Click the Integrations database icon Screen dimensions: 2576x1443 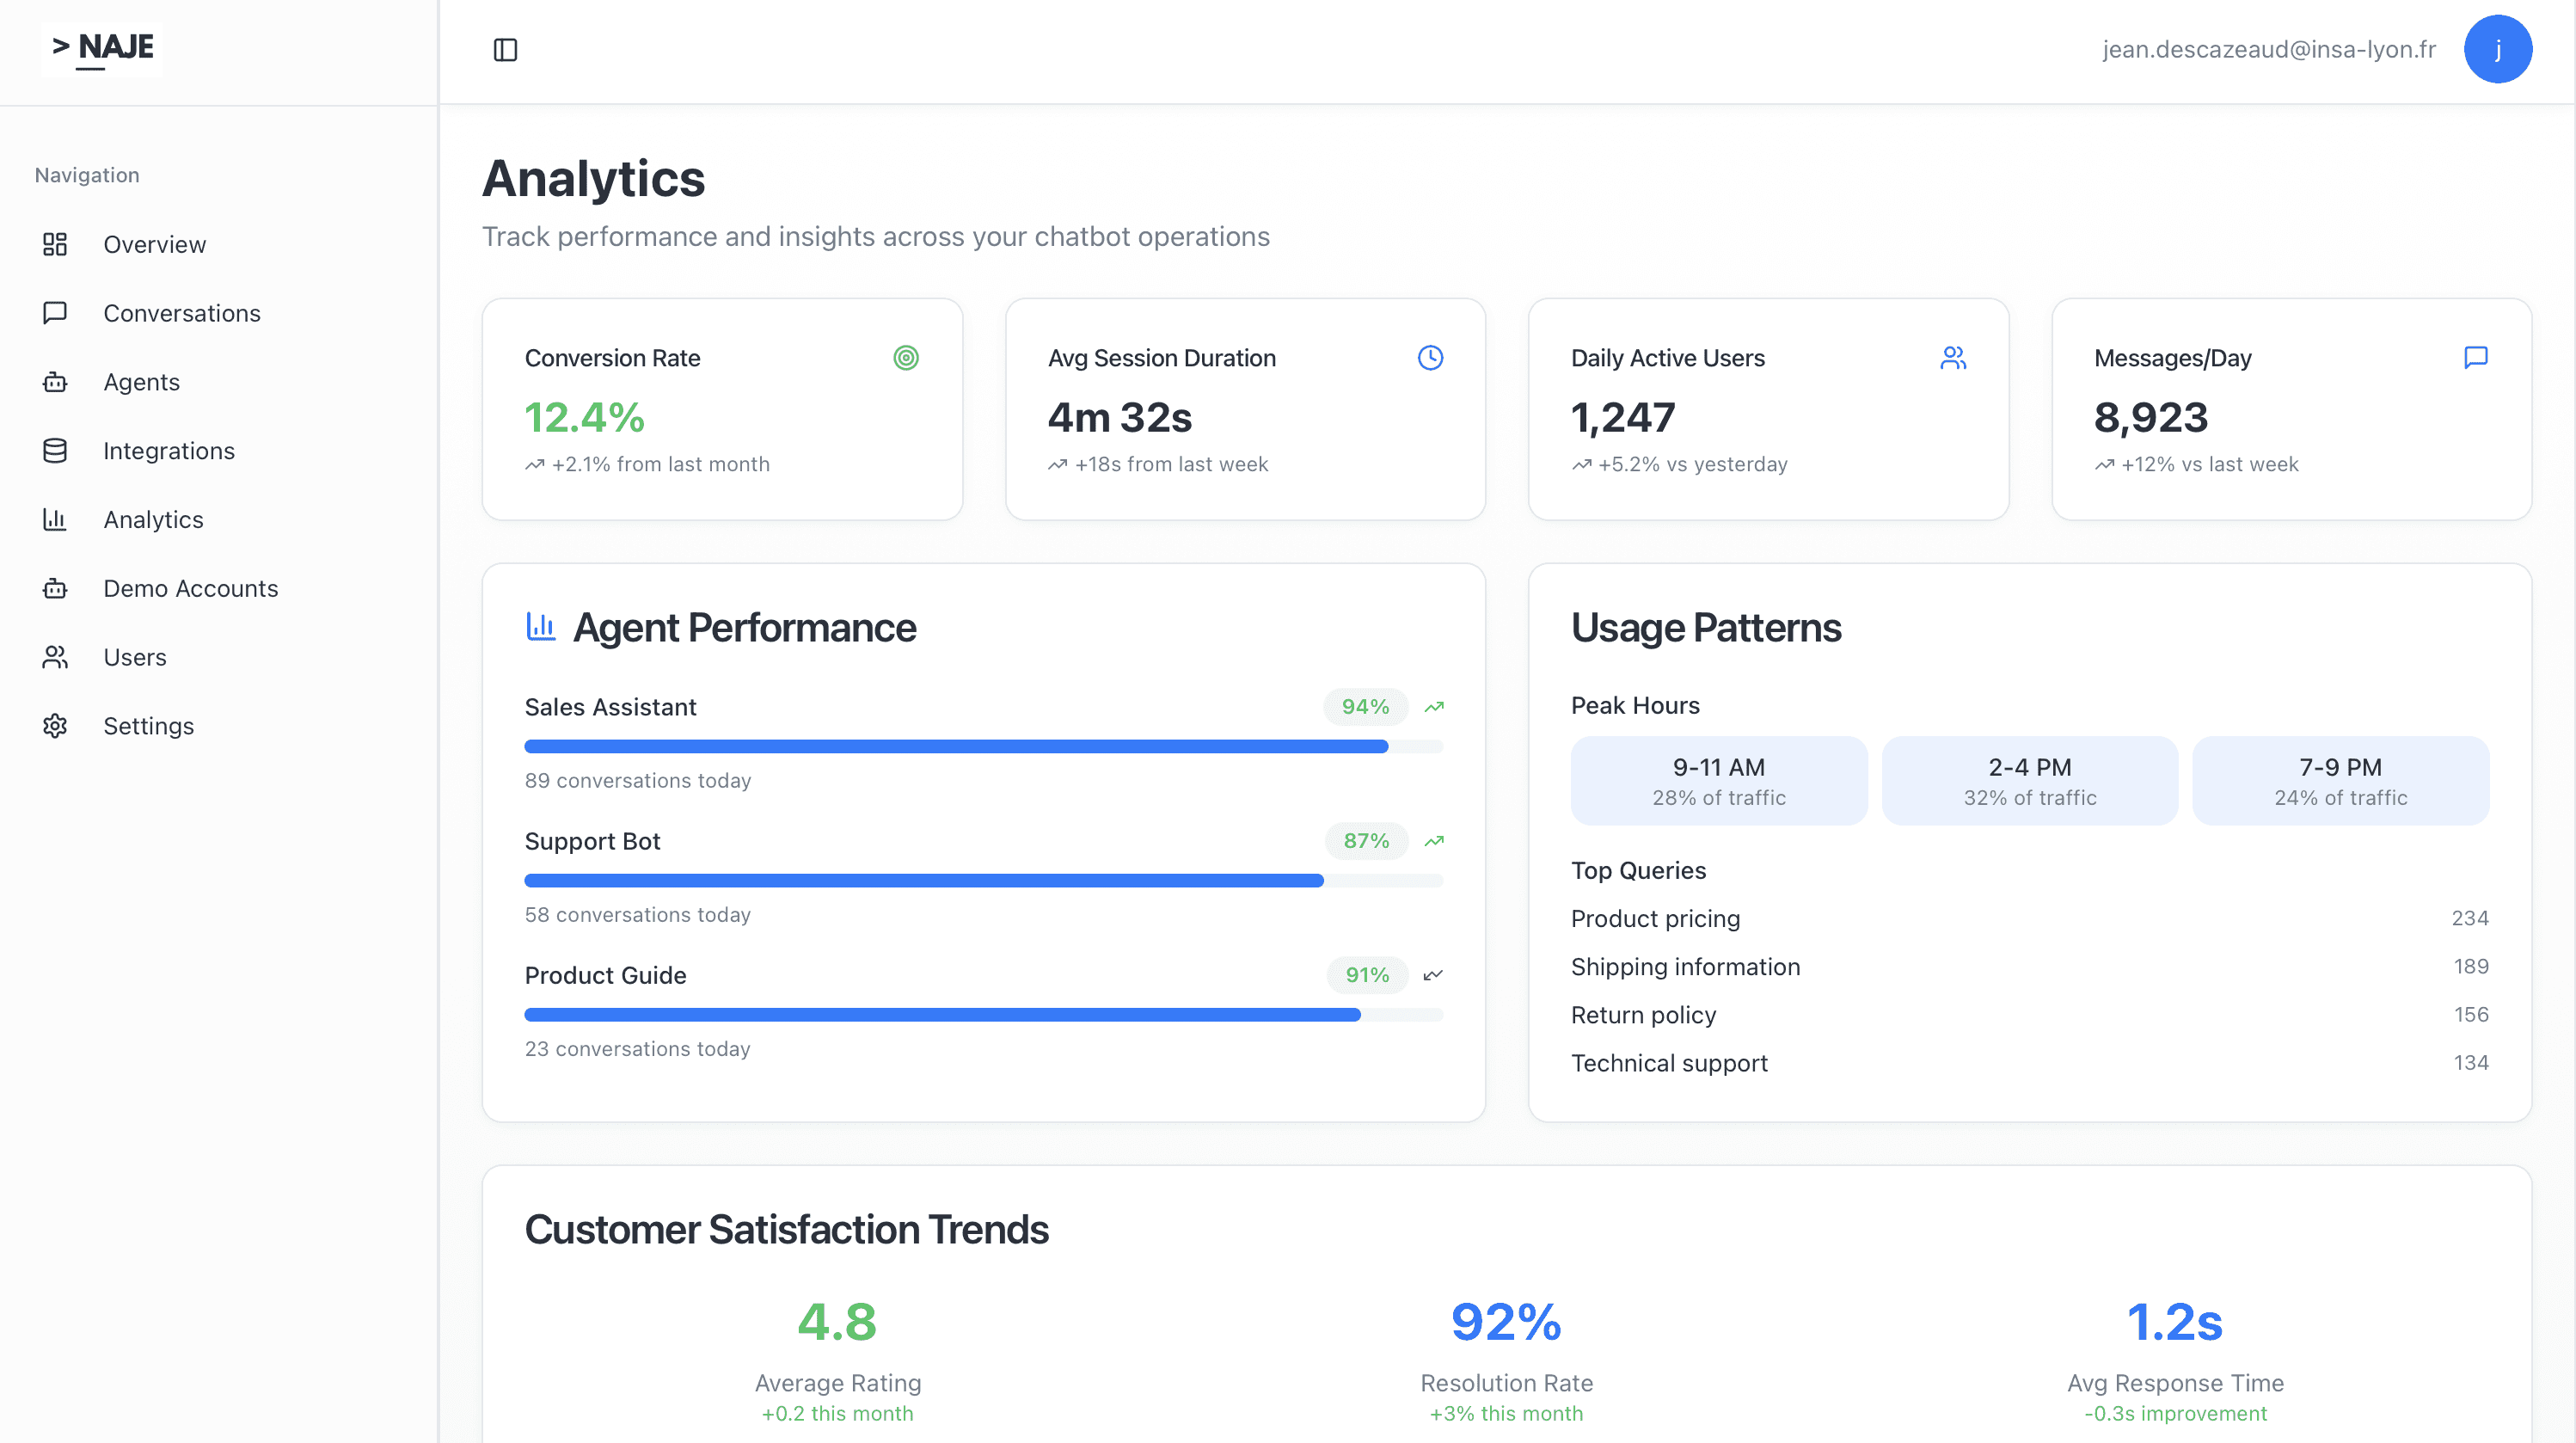(55, 451)
